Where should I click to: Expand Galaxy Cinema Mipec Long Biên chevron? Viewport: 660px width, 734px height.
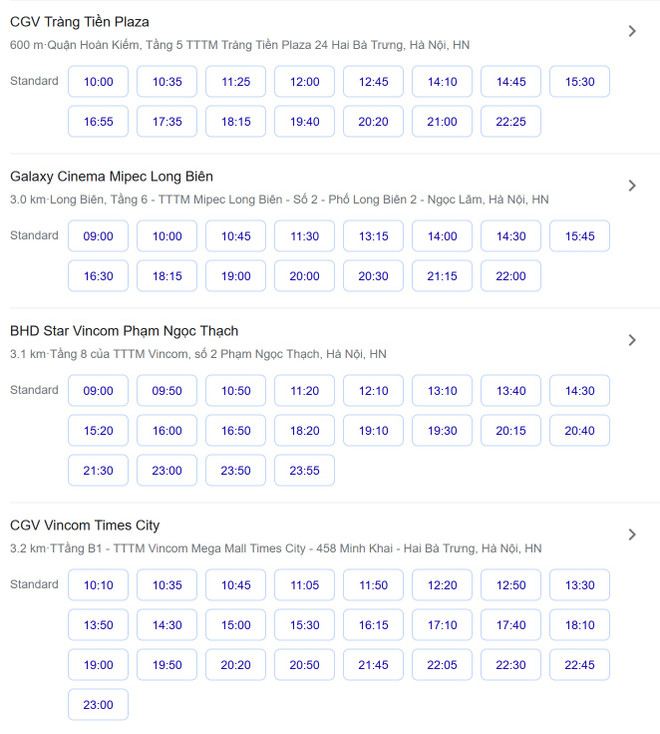tap(631, 186)
